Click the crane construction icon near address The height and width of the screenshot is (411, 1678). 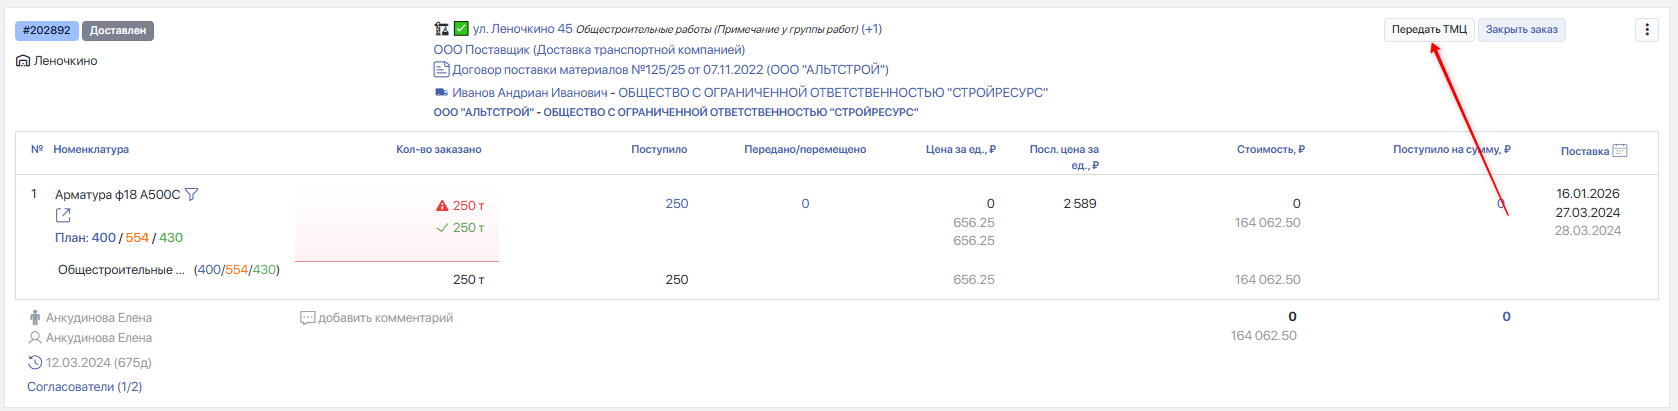(441, 29)
